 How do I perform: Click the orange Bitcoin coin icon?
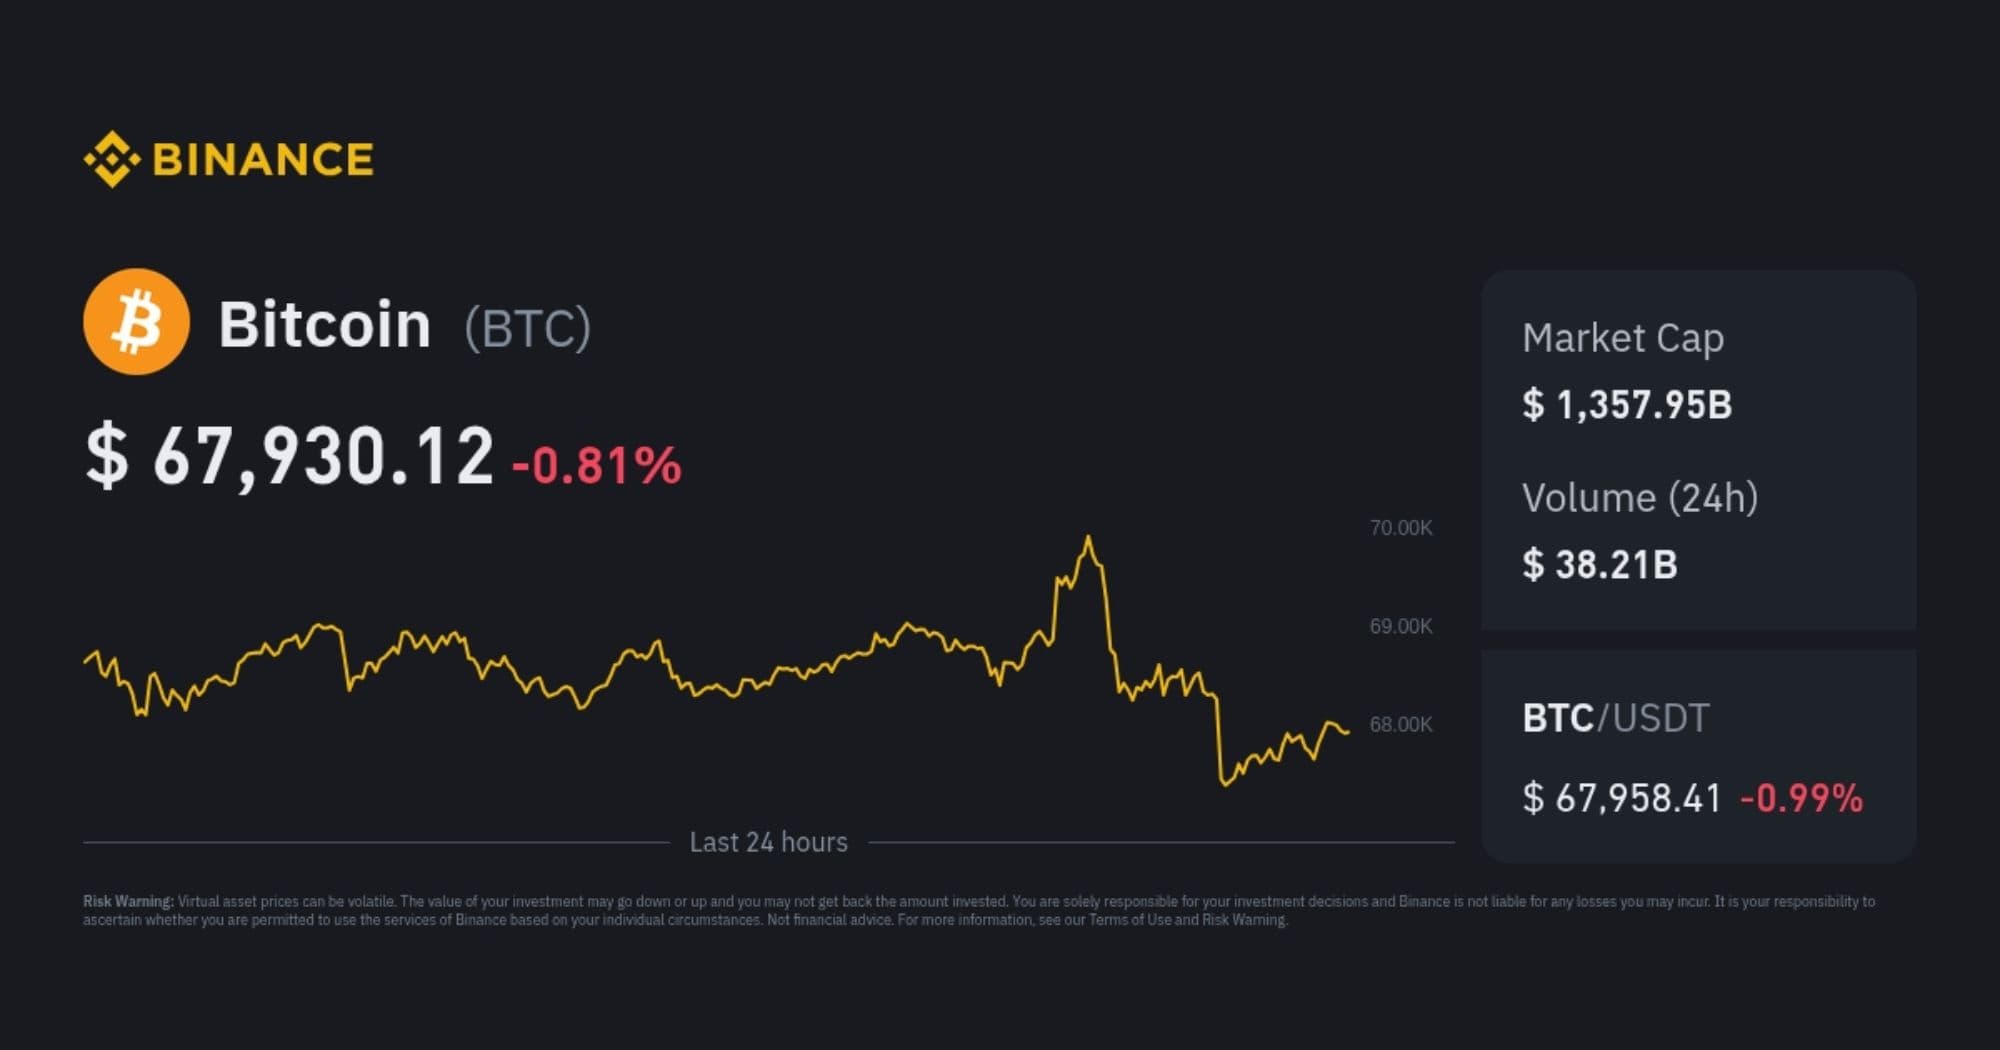point(136,322)
